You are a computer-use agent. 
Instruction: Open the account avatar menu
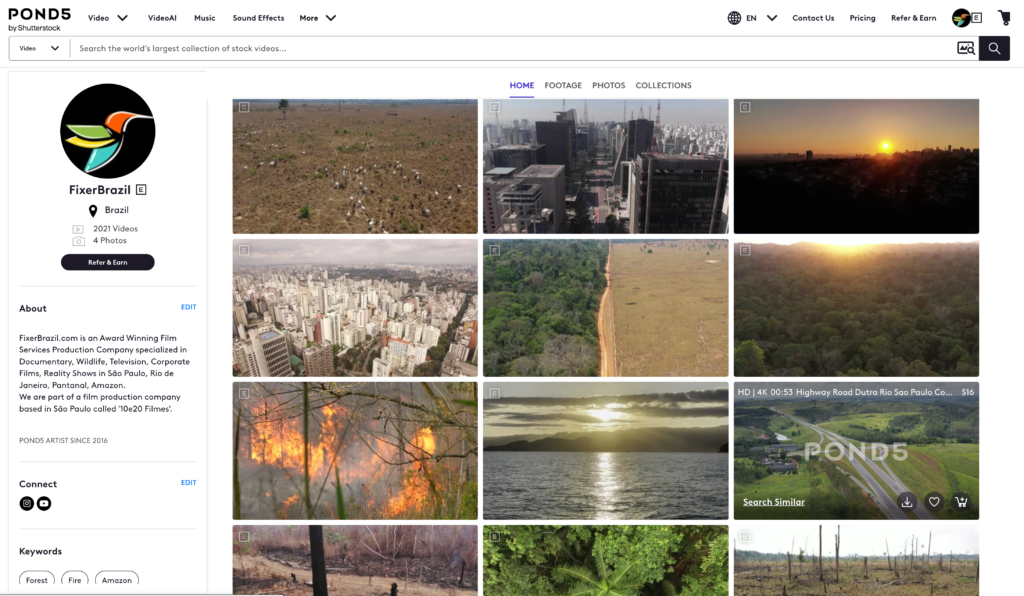tap(961, 18)
